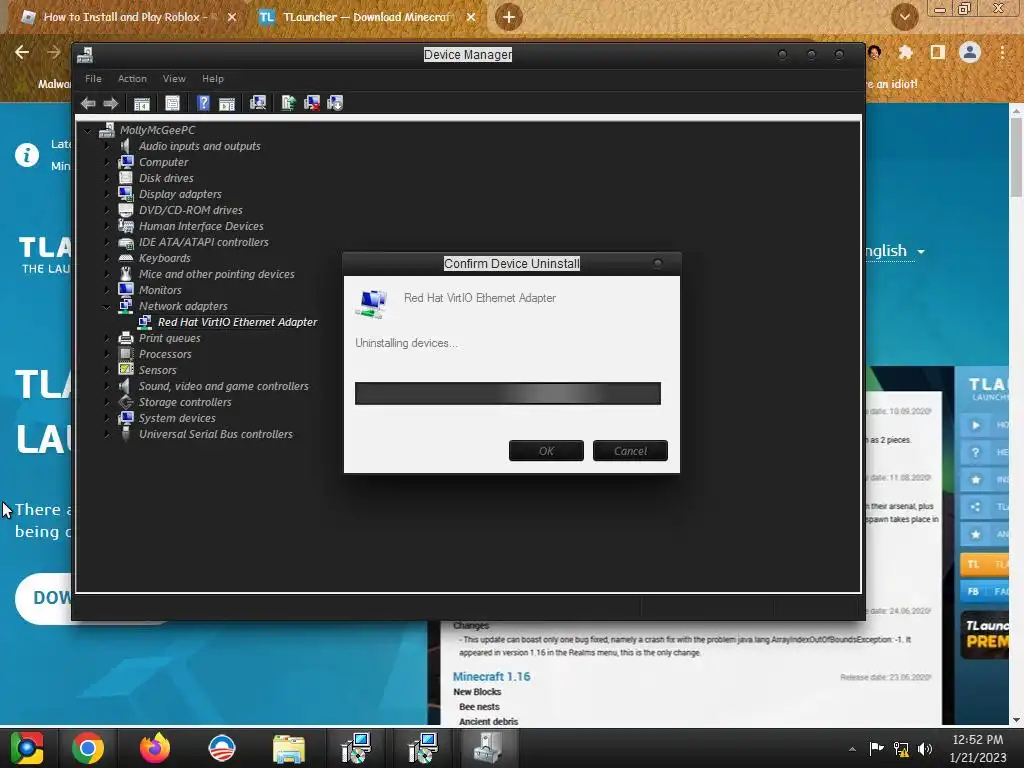Viewport: 1024px width, 768px height.
Task: Open the English language dropdown on webpage
Action: point(893,251)
